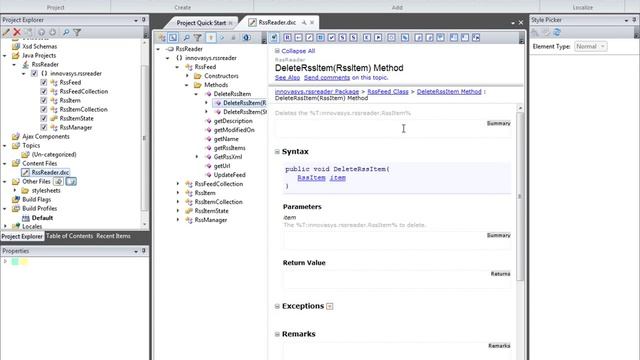640x360 pixels.
Task: Collapse the Content Files node
Action: pos(5,163)
